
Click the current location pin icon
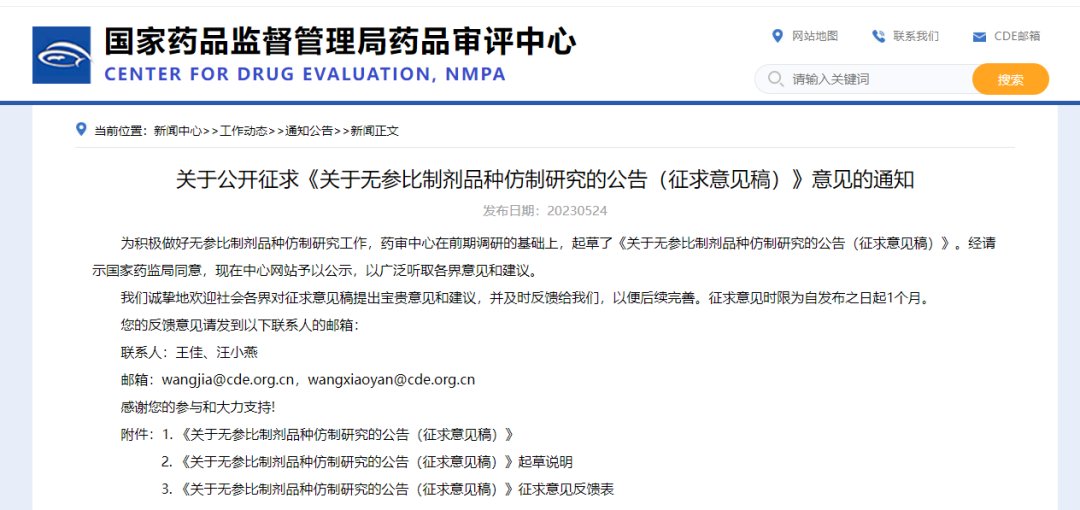(x=81, y=129)
